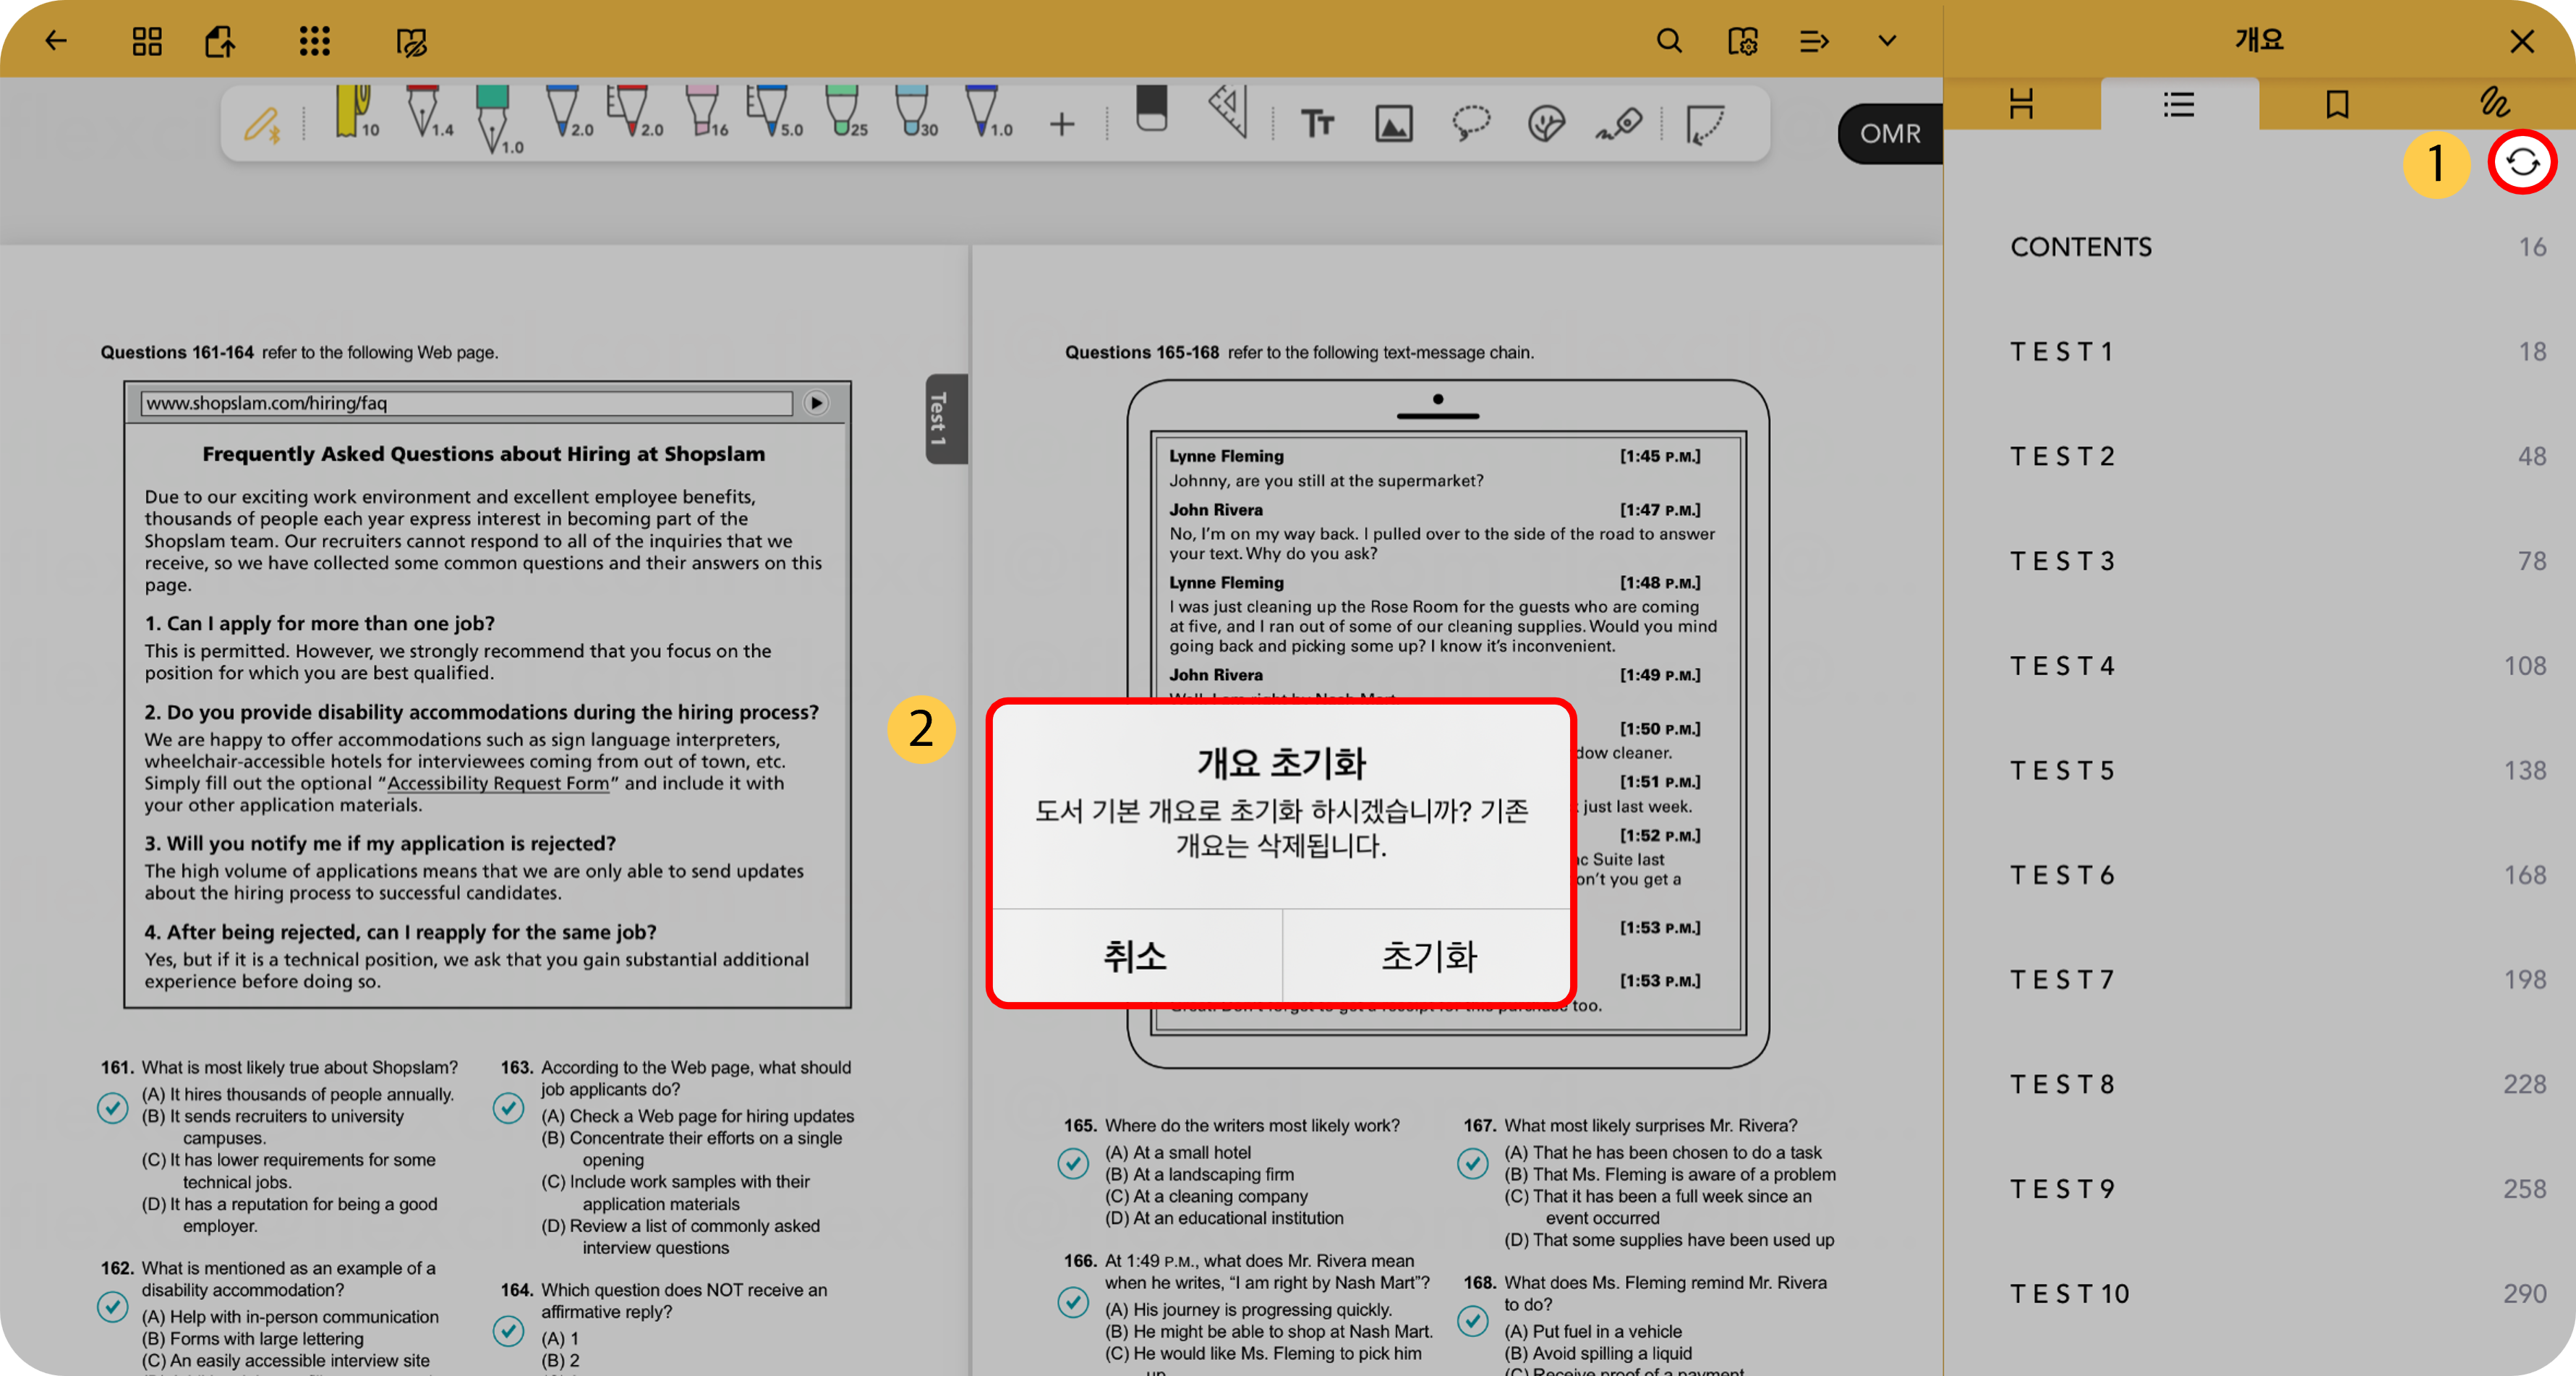Image resolution: width=2576 pixels, height=1376 pixels.
Task: Toggle check mark for question 167
Action: tap(1472, 1163)
